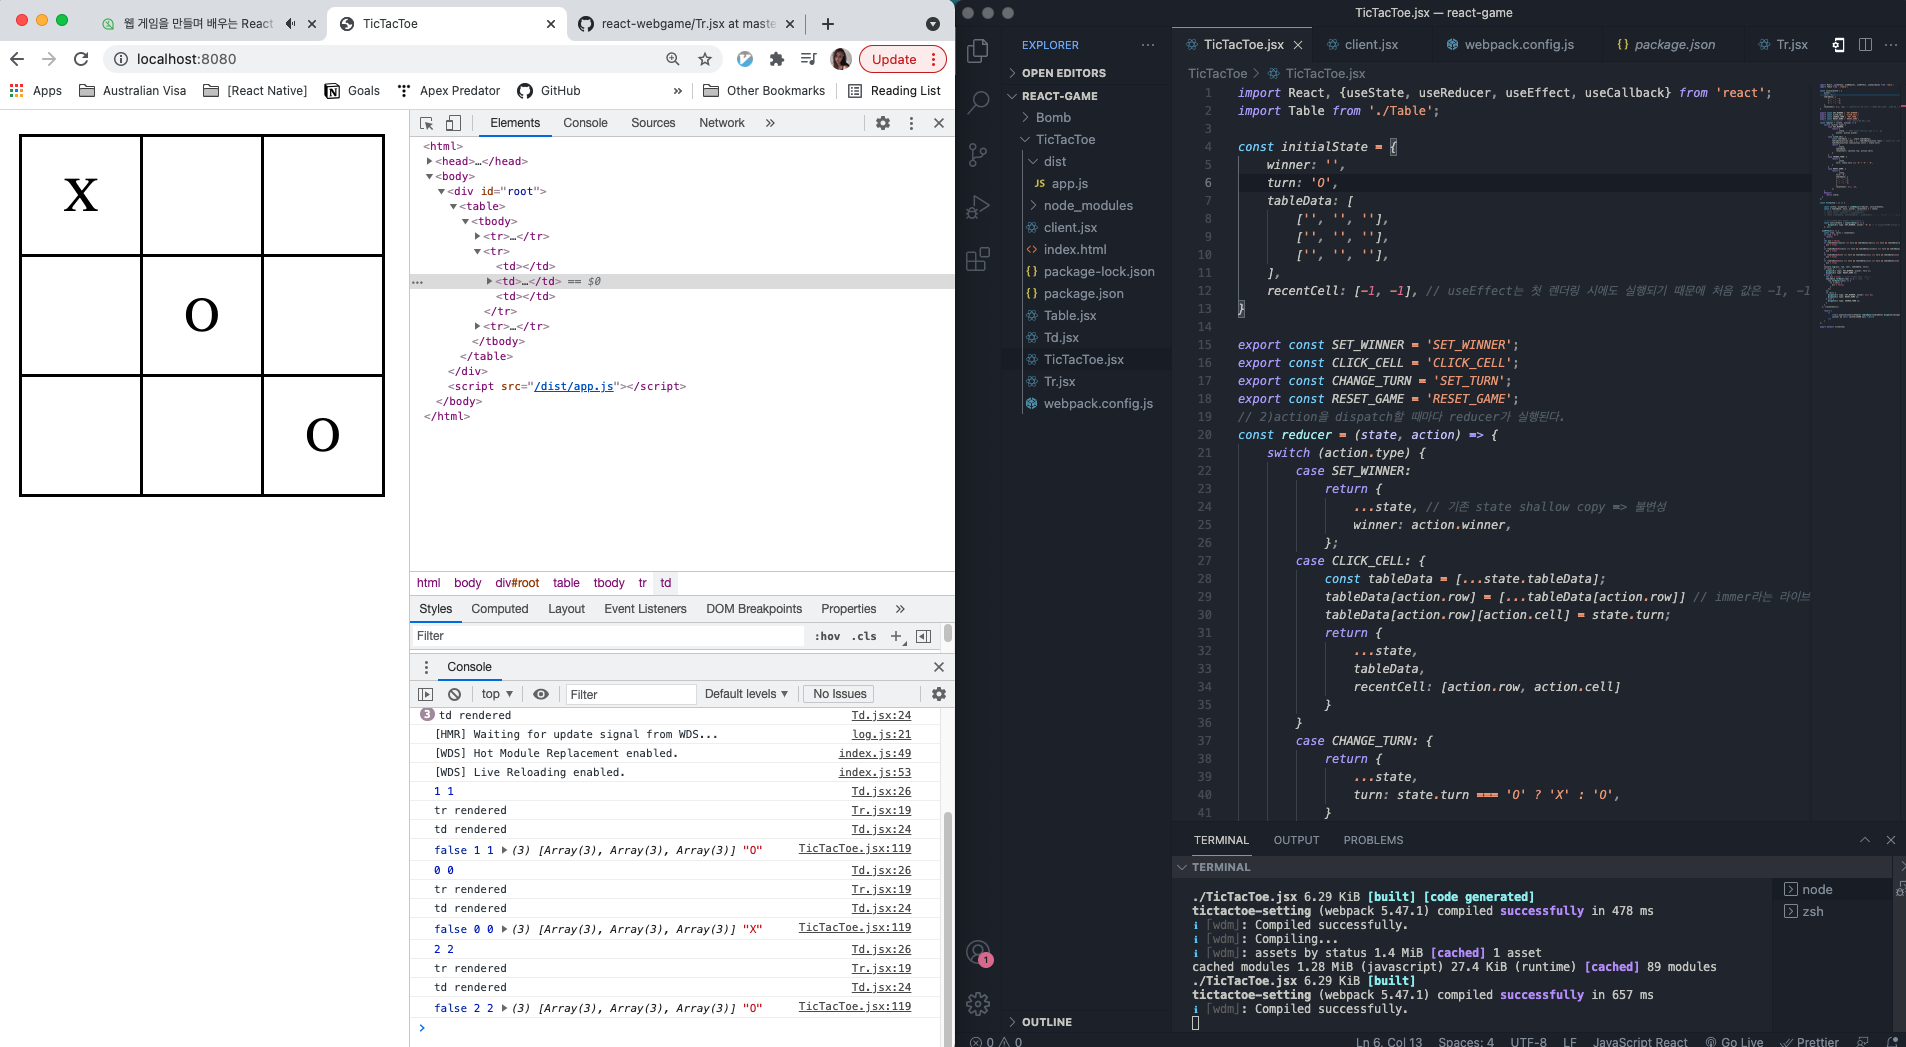1906x1047 pixels.
Task: Click the No Issues button
Action: (x=839, y=694)
